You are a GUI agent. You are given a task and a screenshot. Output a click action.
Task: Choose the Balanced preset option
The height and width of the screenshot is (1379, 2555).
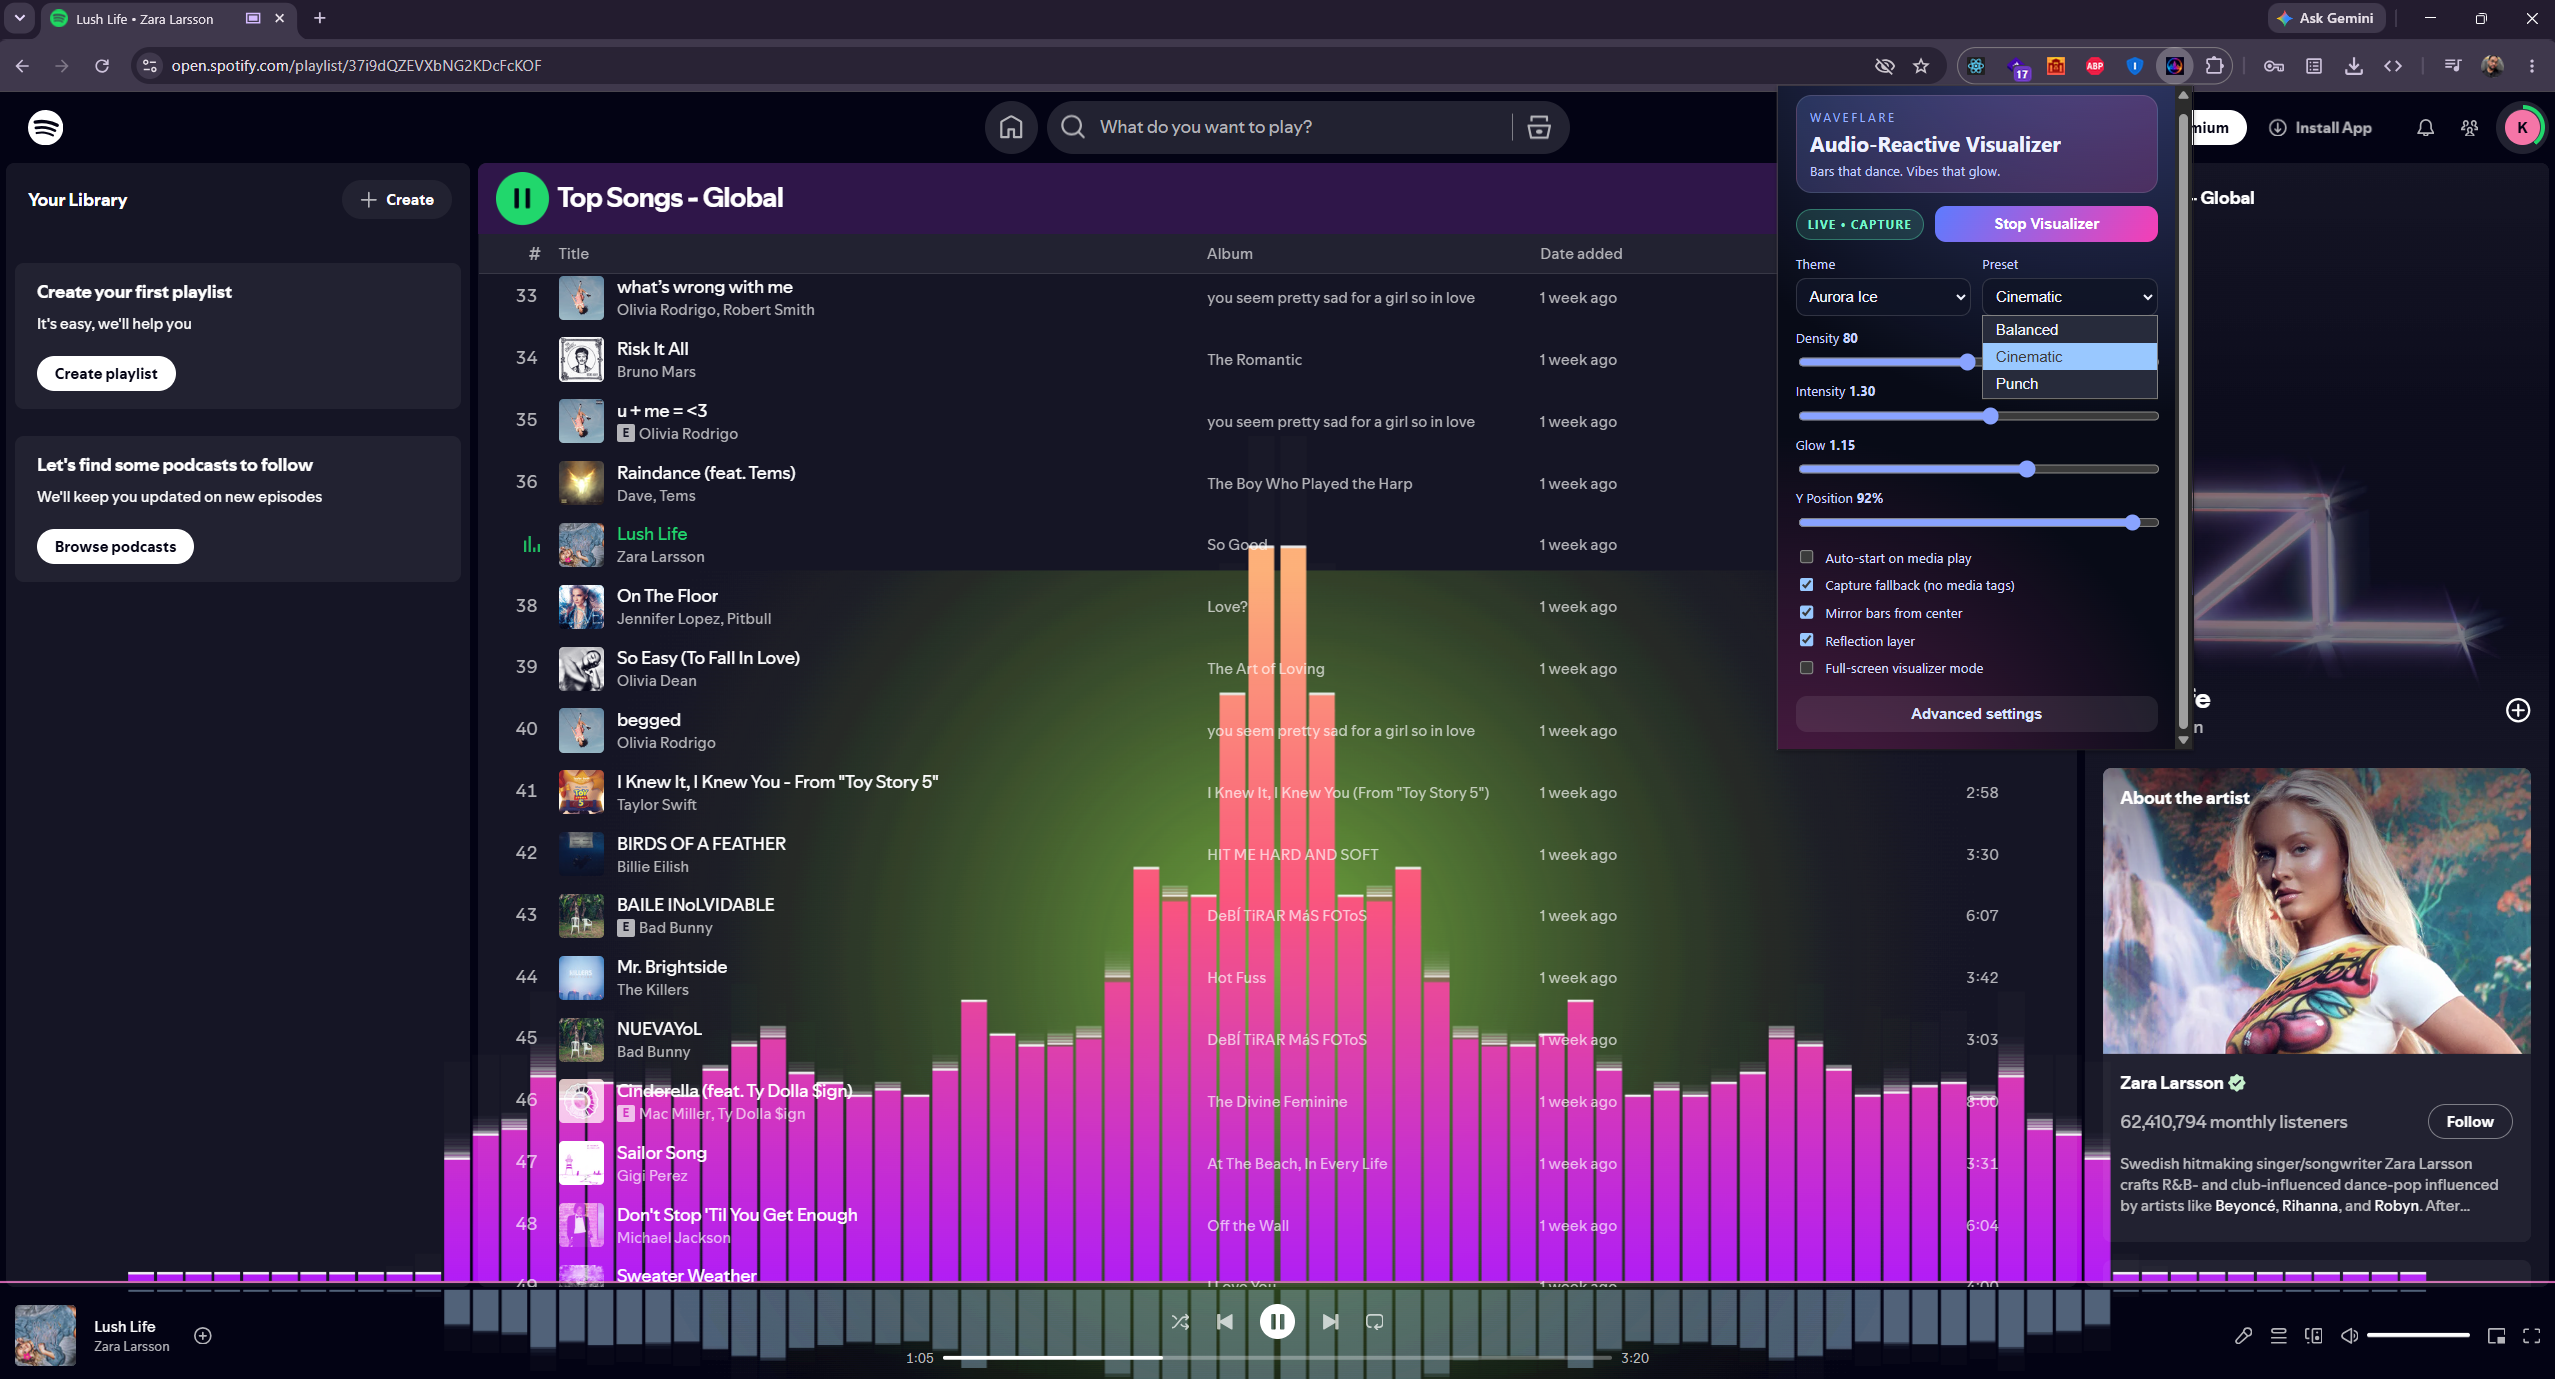click(2069, 330)
